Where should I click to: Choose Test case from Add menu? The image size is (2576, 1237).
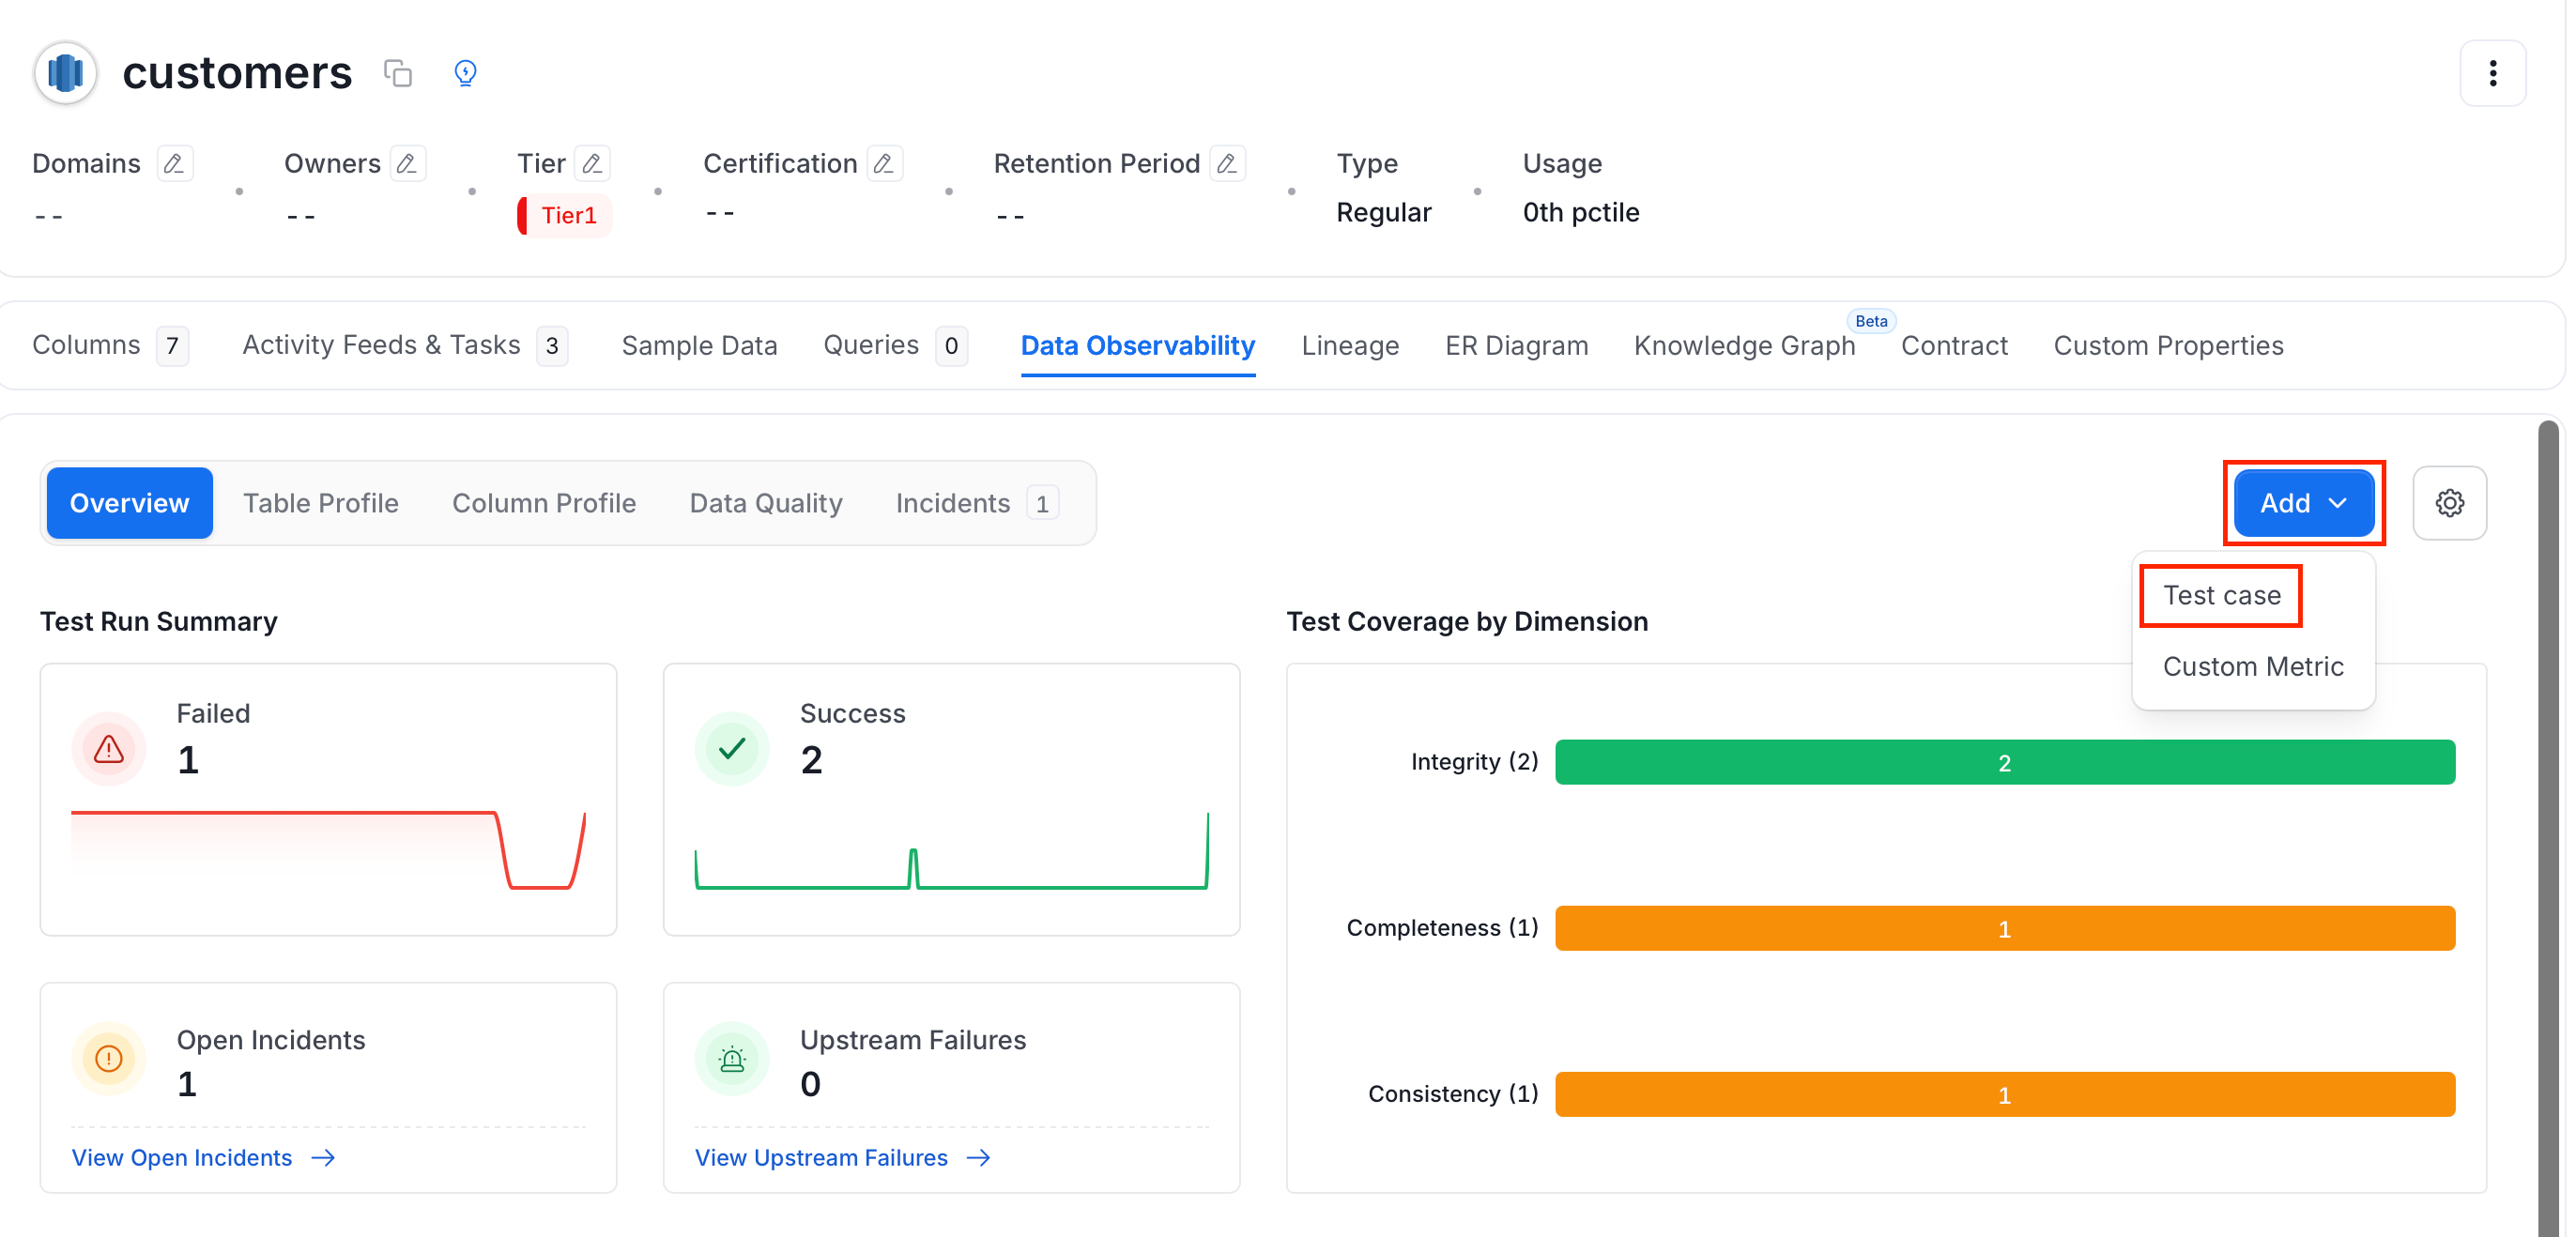(2221, 596)
